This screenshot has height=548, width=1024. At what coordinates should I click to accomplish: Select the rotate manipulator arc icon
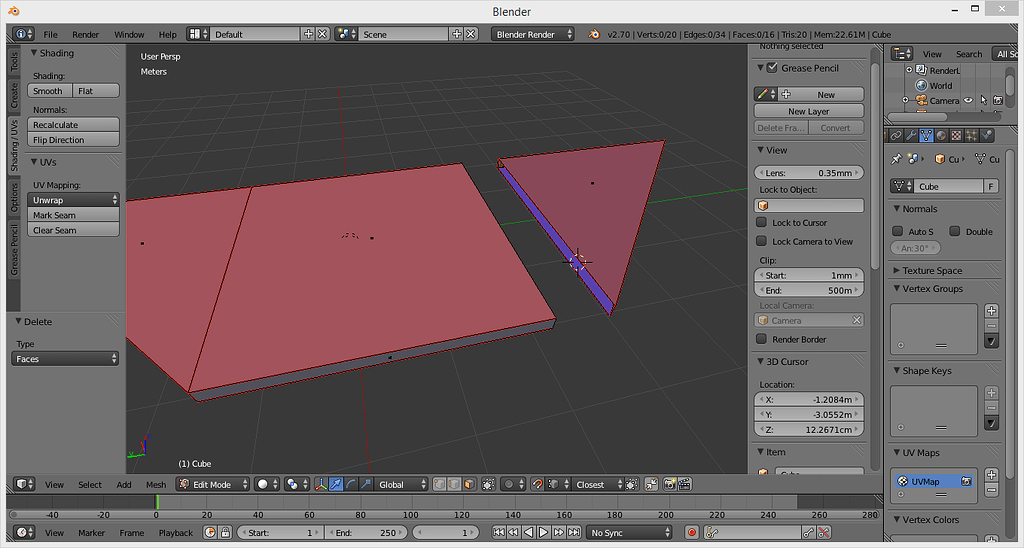point(351,484)
